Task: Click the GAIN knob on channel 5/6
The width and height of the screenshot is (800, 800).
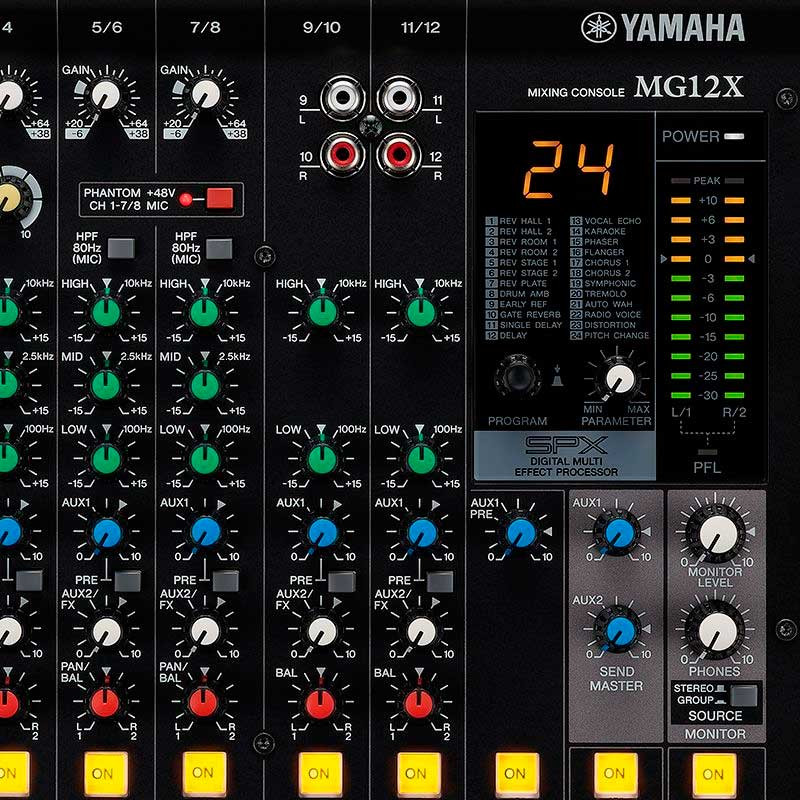Action: 106,95
